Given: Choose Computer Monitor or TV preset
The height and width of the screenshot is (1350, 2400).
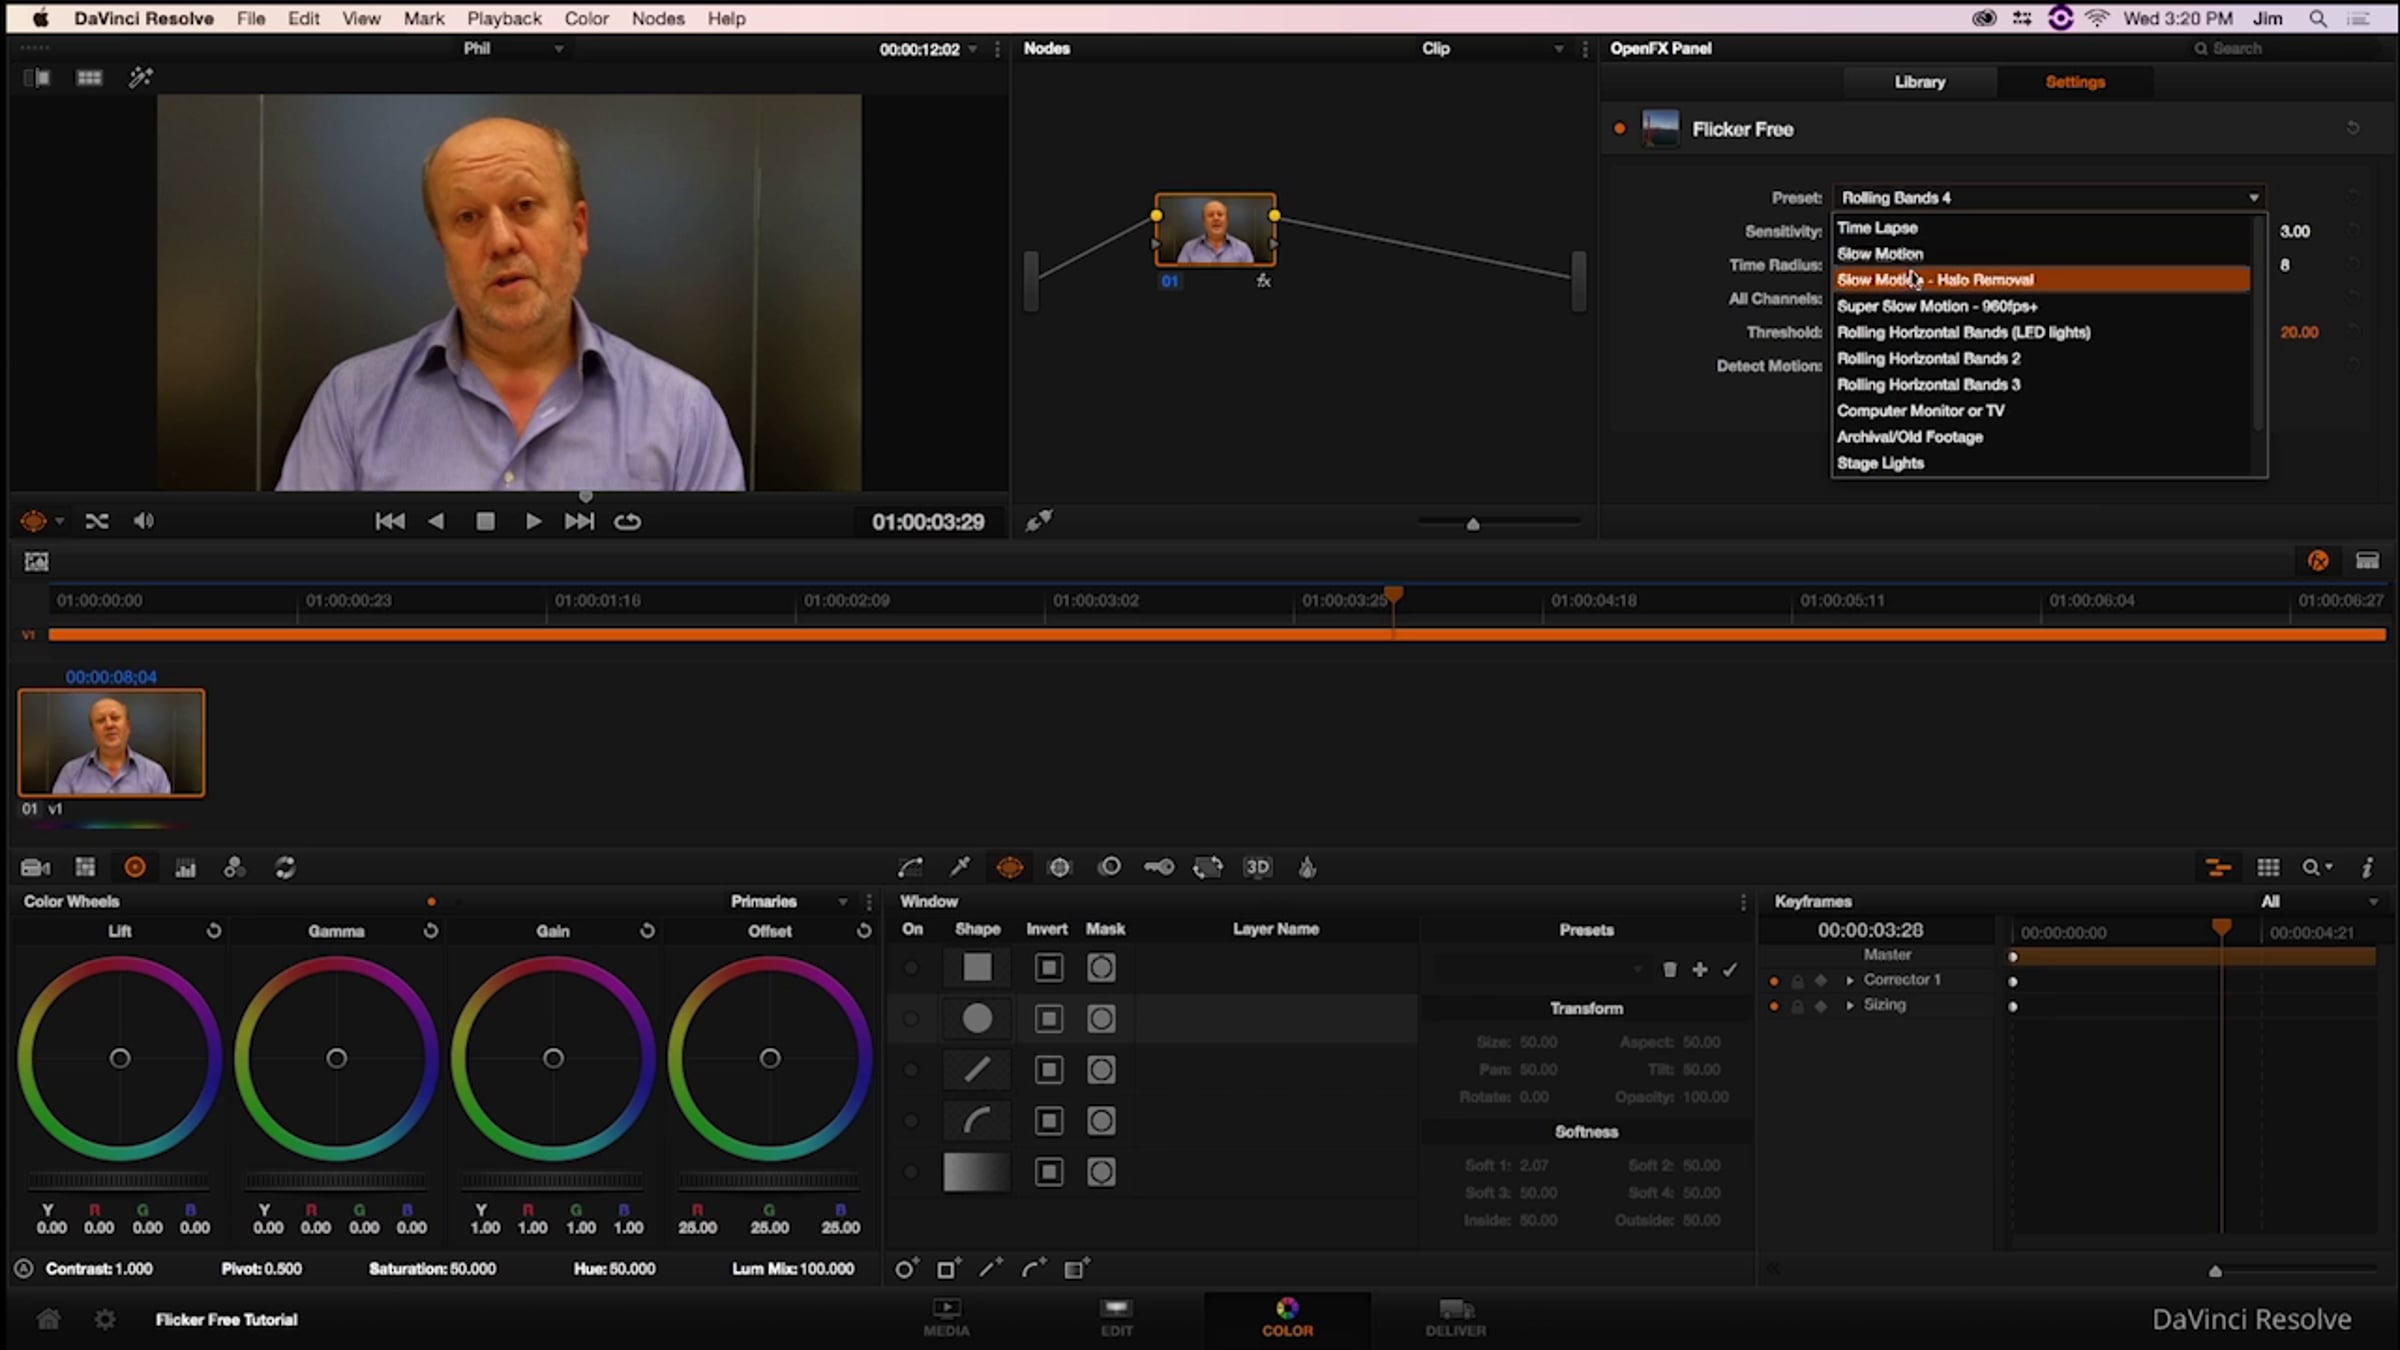Looking at the screenshot, I should (x=2042, y=411).
